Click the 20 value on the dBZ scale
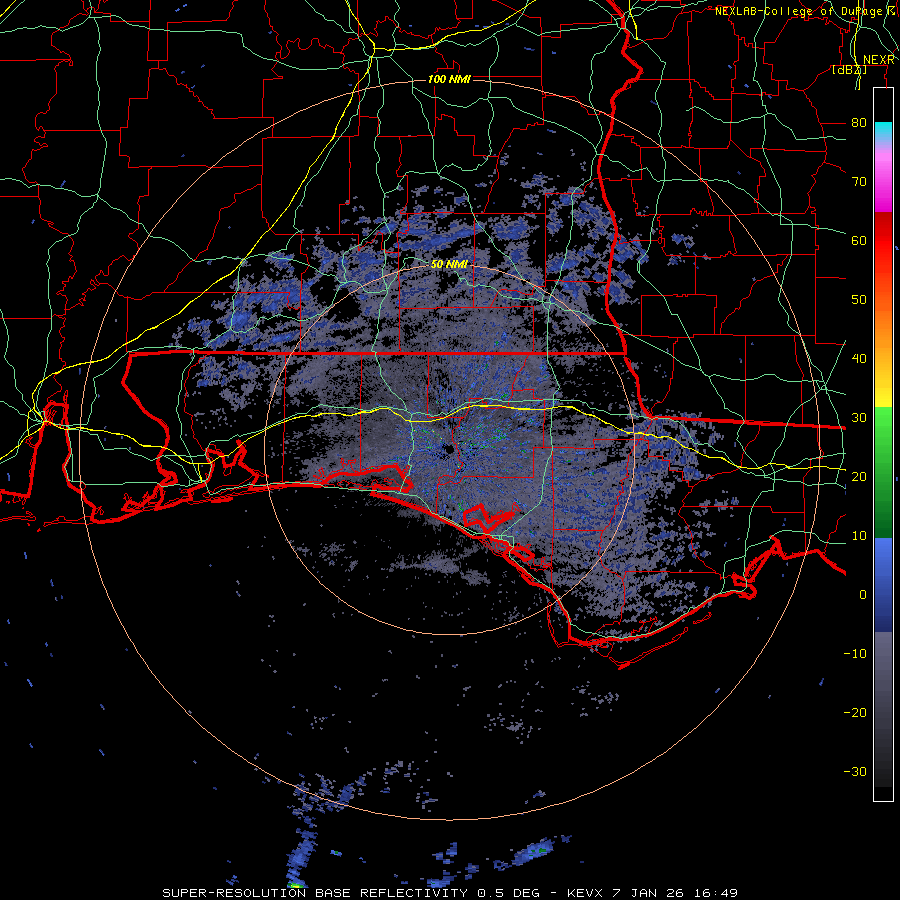This screenshot has height=900, width=900. coord(859,477)
